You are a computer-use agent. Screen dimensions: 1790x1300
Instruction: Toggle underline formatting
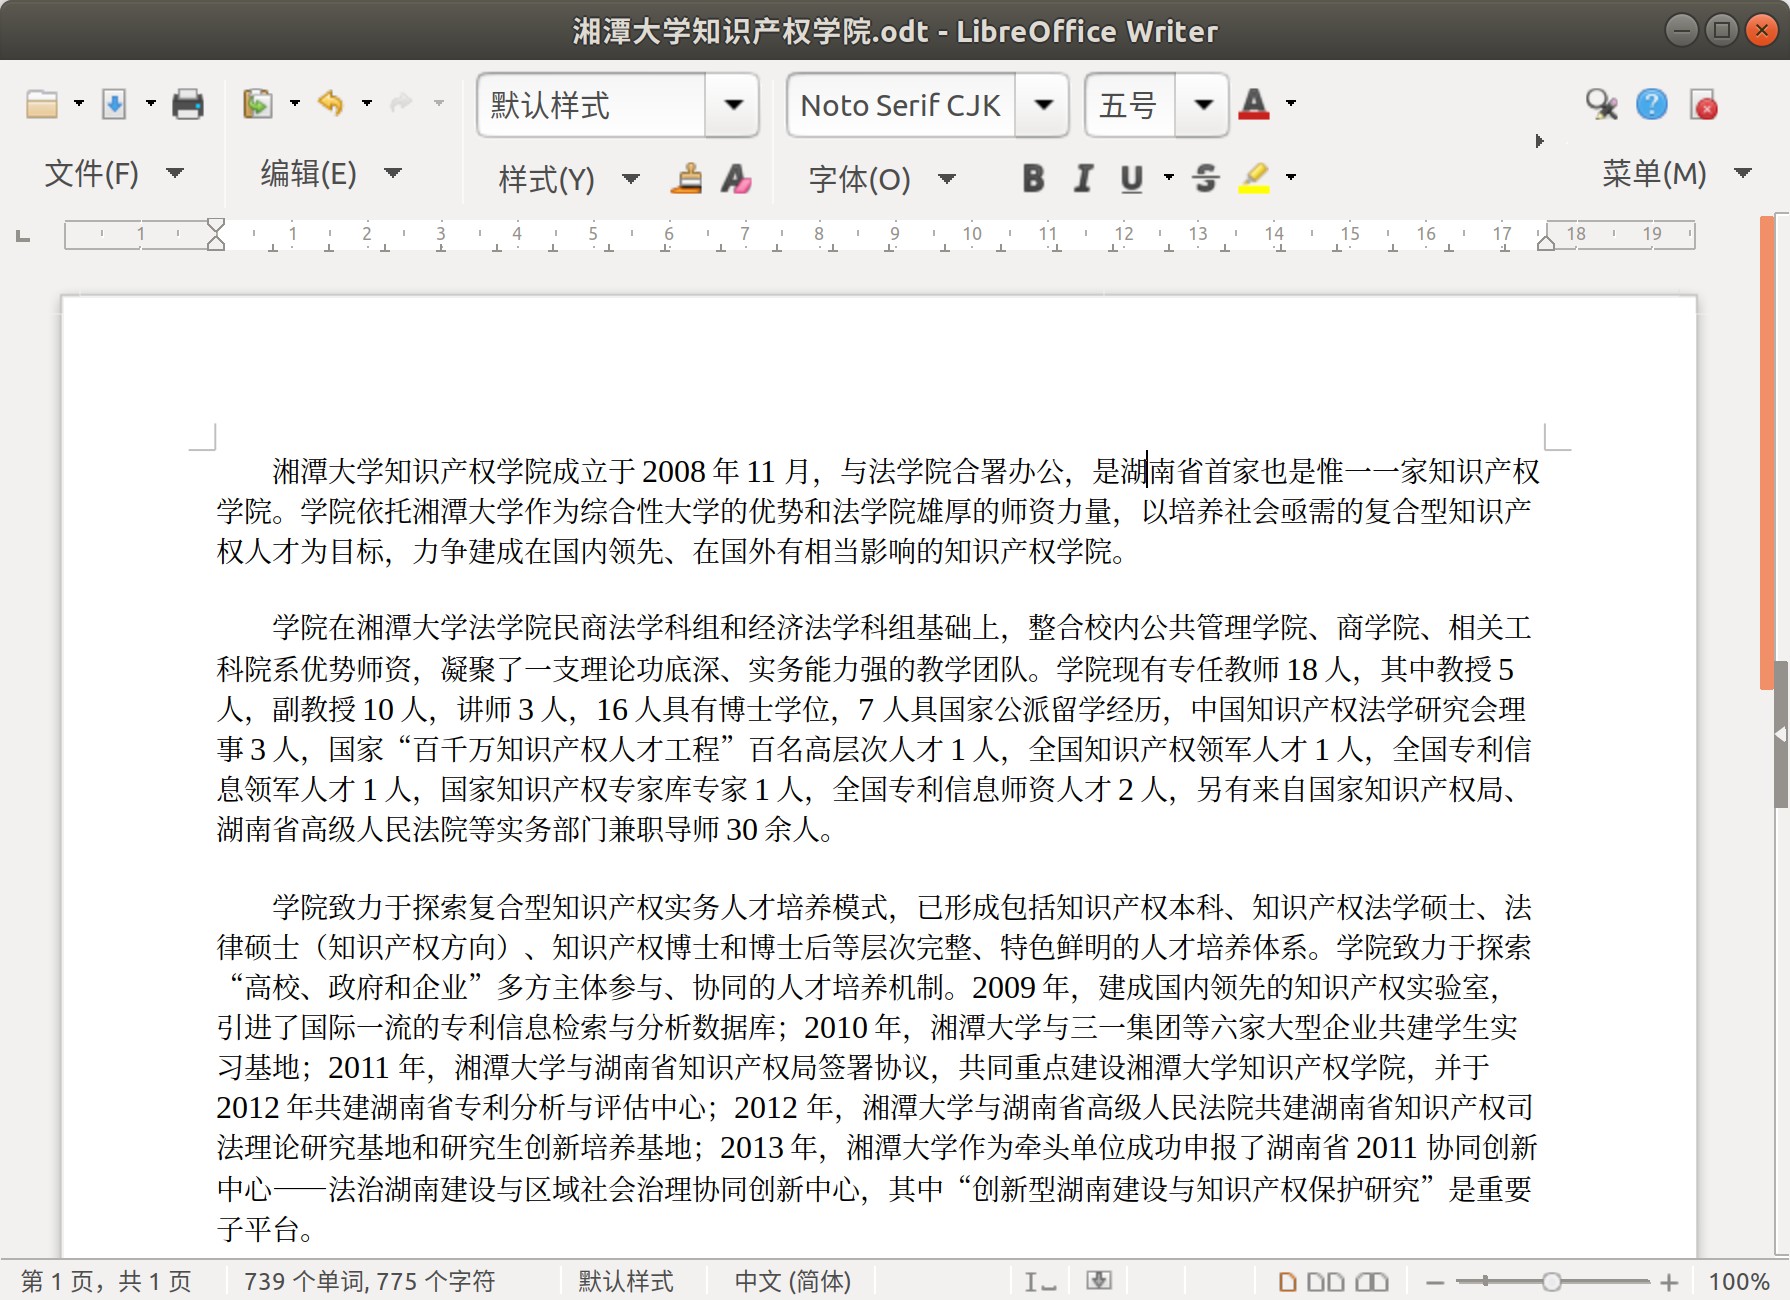pyautogui.click(x=1132, y=179)
